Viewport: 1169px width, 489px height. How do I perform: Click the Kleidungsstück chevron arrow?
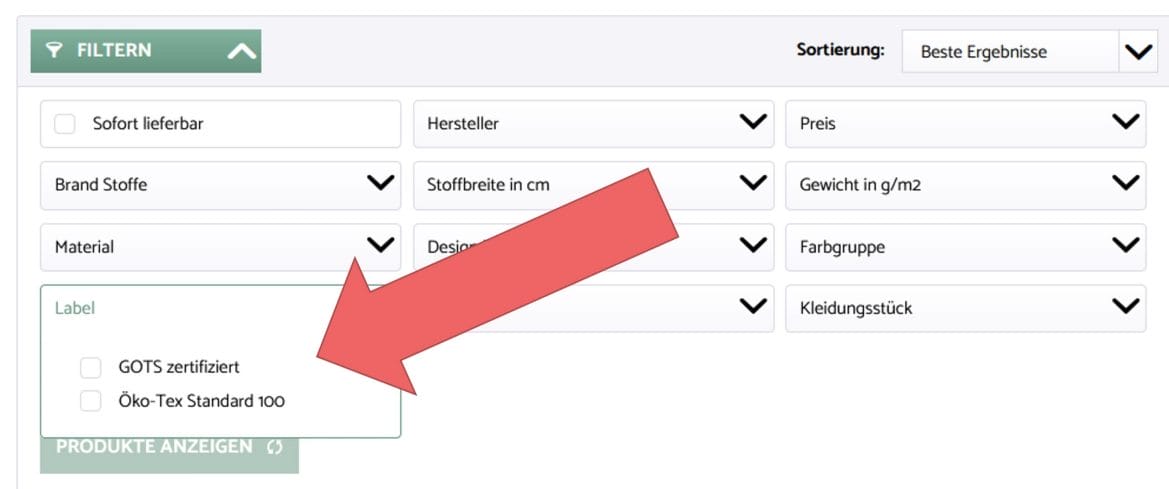(x=1125, y=307)
